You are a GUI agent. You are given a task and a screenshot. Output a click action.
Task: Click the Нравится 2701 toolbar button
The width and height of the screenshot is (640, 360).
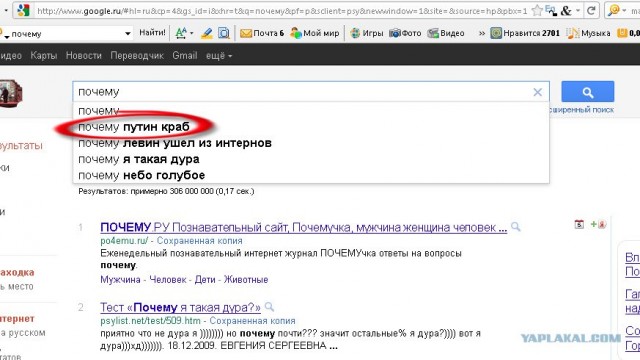click(525, 33)
